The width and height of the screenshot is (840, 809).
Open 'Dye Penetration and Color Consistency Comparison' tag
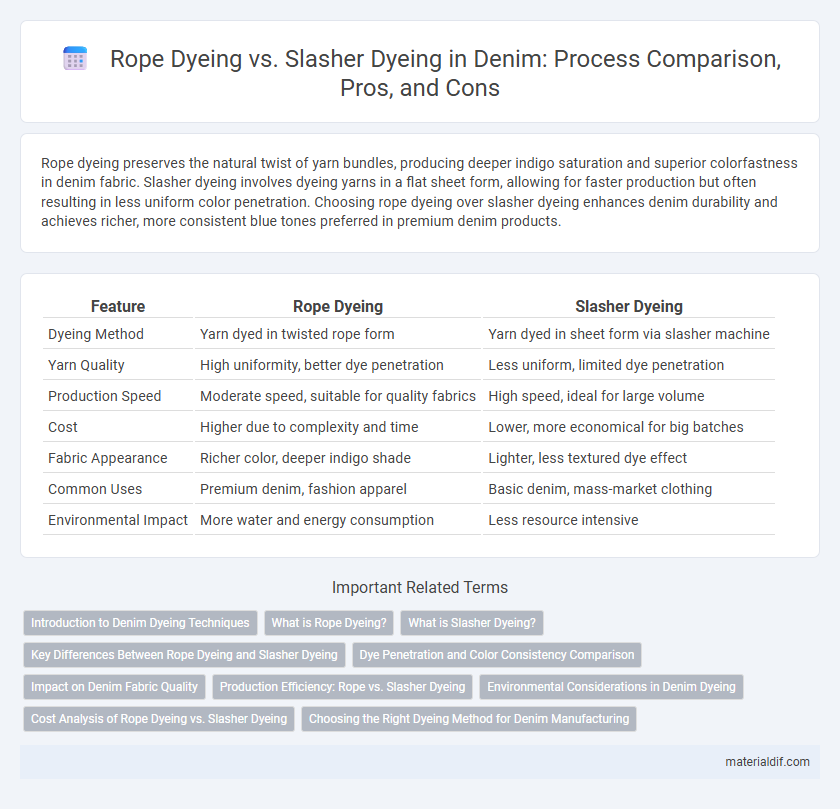coord(497,655)
